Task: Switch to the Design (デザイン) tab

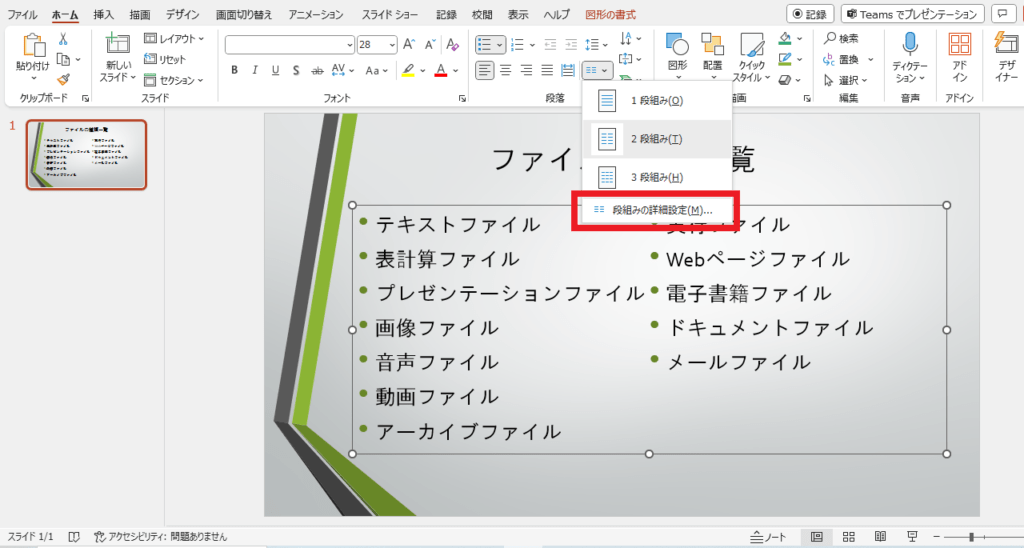Action: [182, 14]
